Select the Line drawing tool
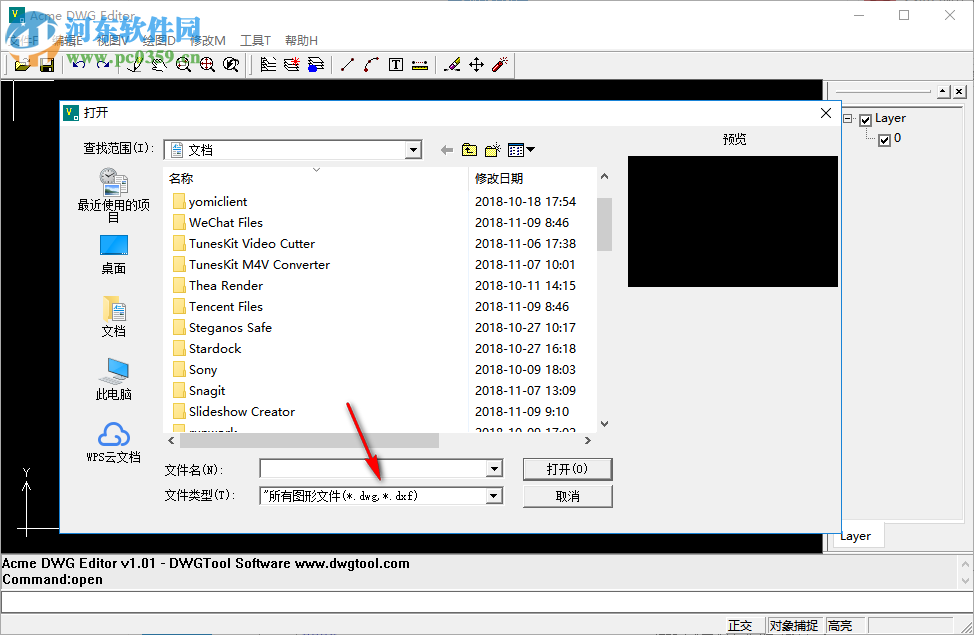Image resolution: width=974 pixels, height=635 pixels. click(347, 65)
